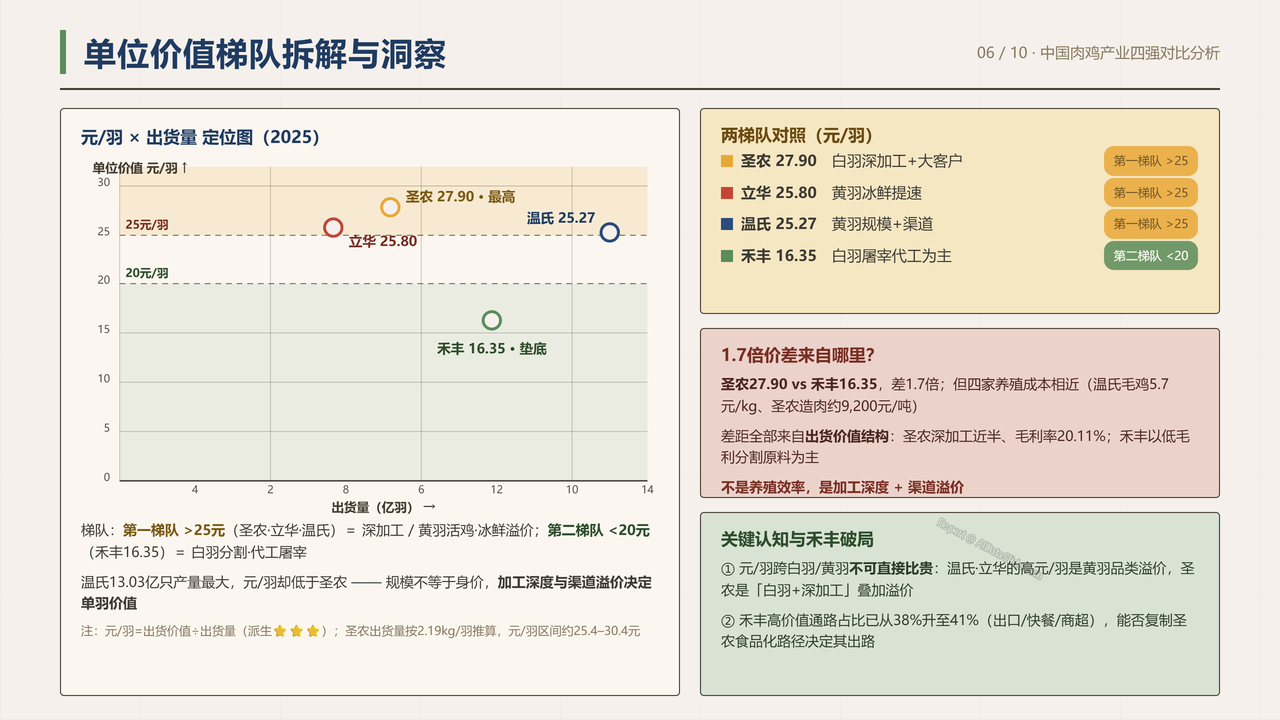Click the x-axis tick value 14
Viewport: 1280px width, 720px height.
[647, 489]
